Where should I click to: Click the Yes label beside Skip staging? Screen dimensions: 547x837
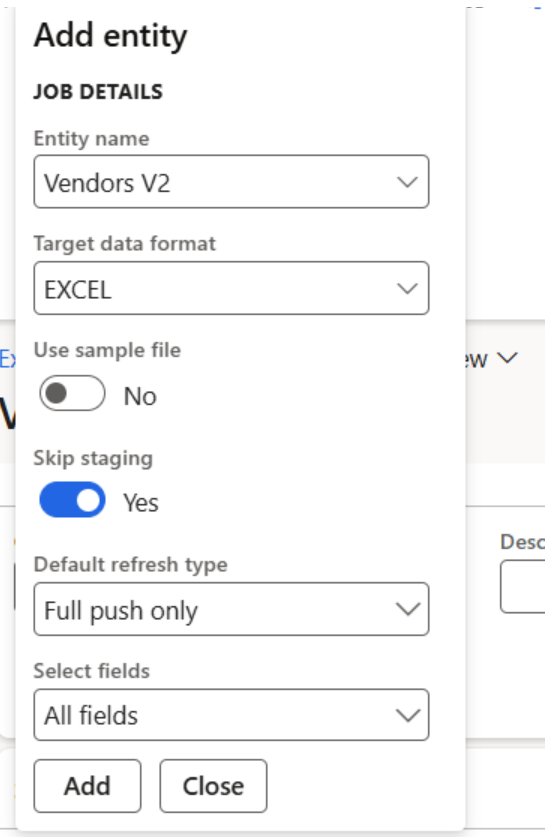pyautogui.click(x=141, y=503)
